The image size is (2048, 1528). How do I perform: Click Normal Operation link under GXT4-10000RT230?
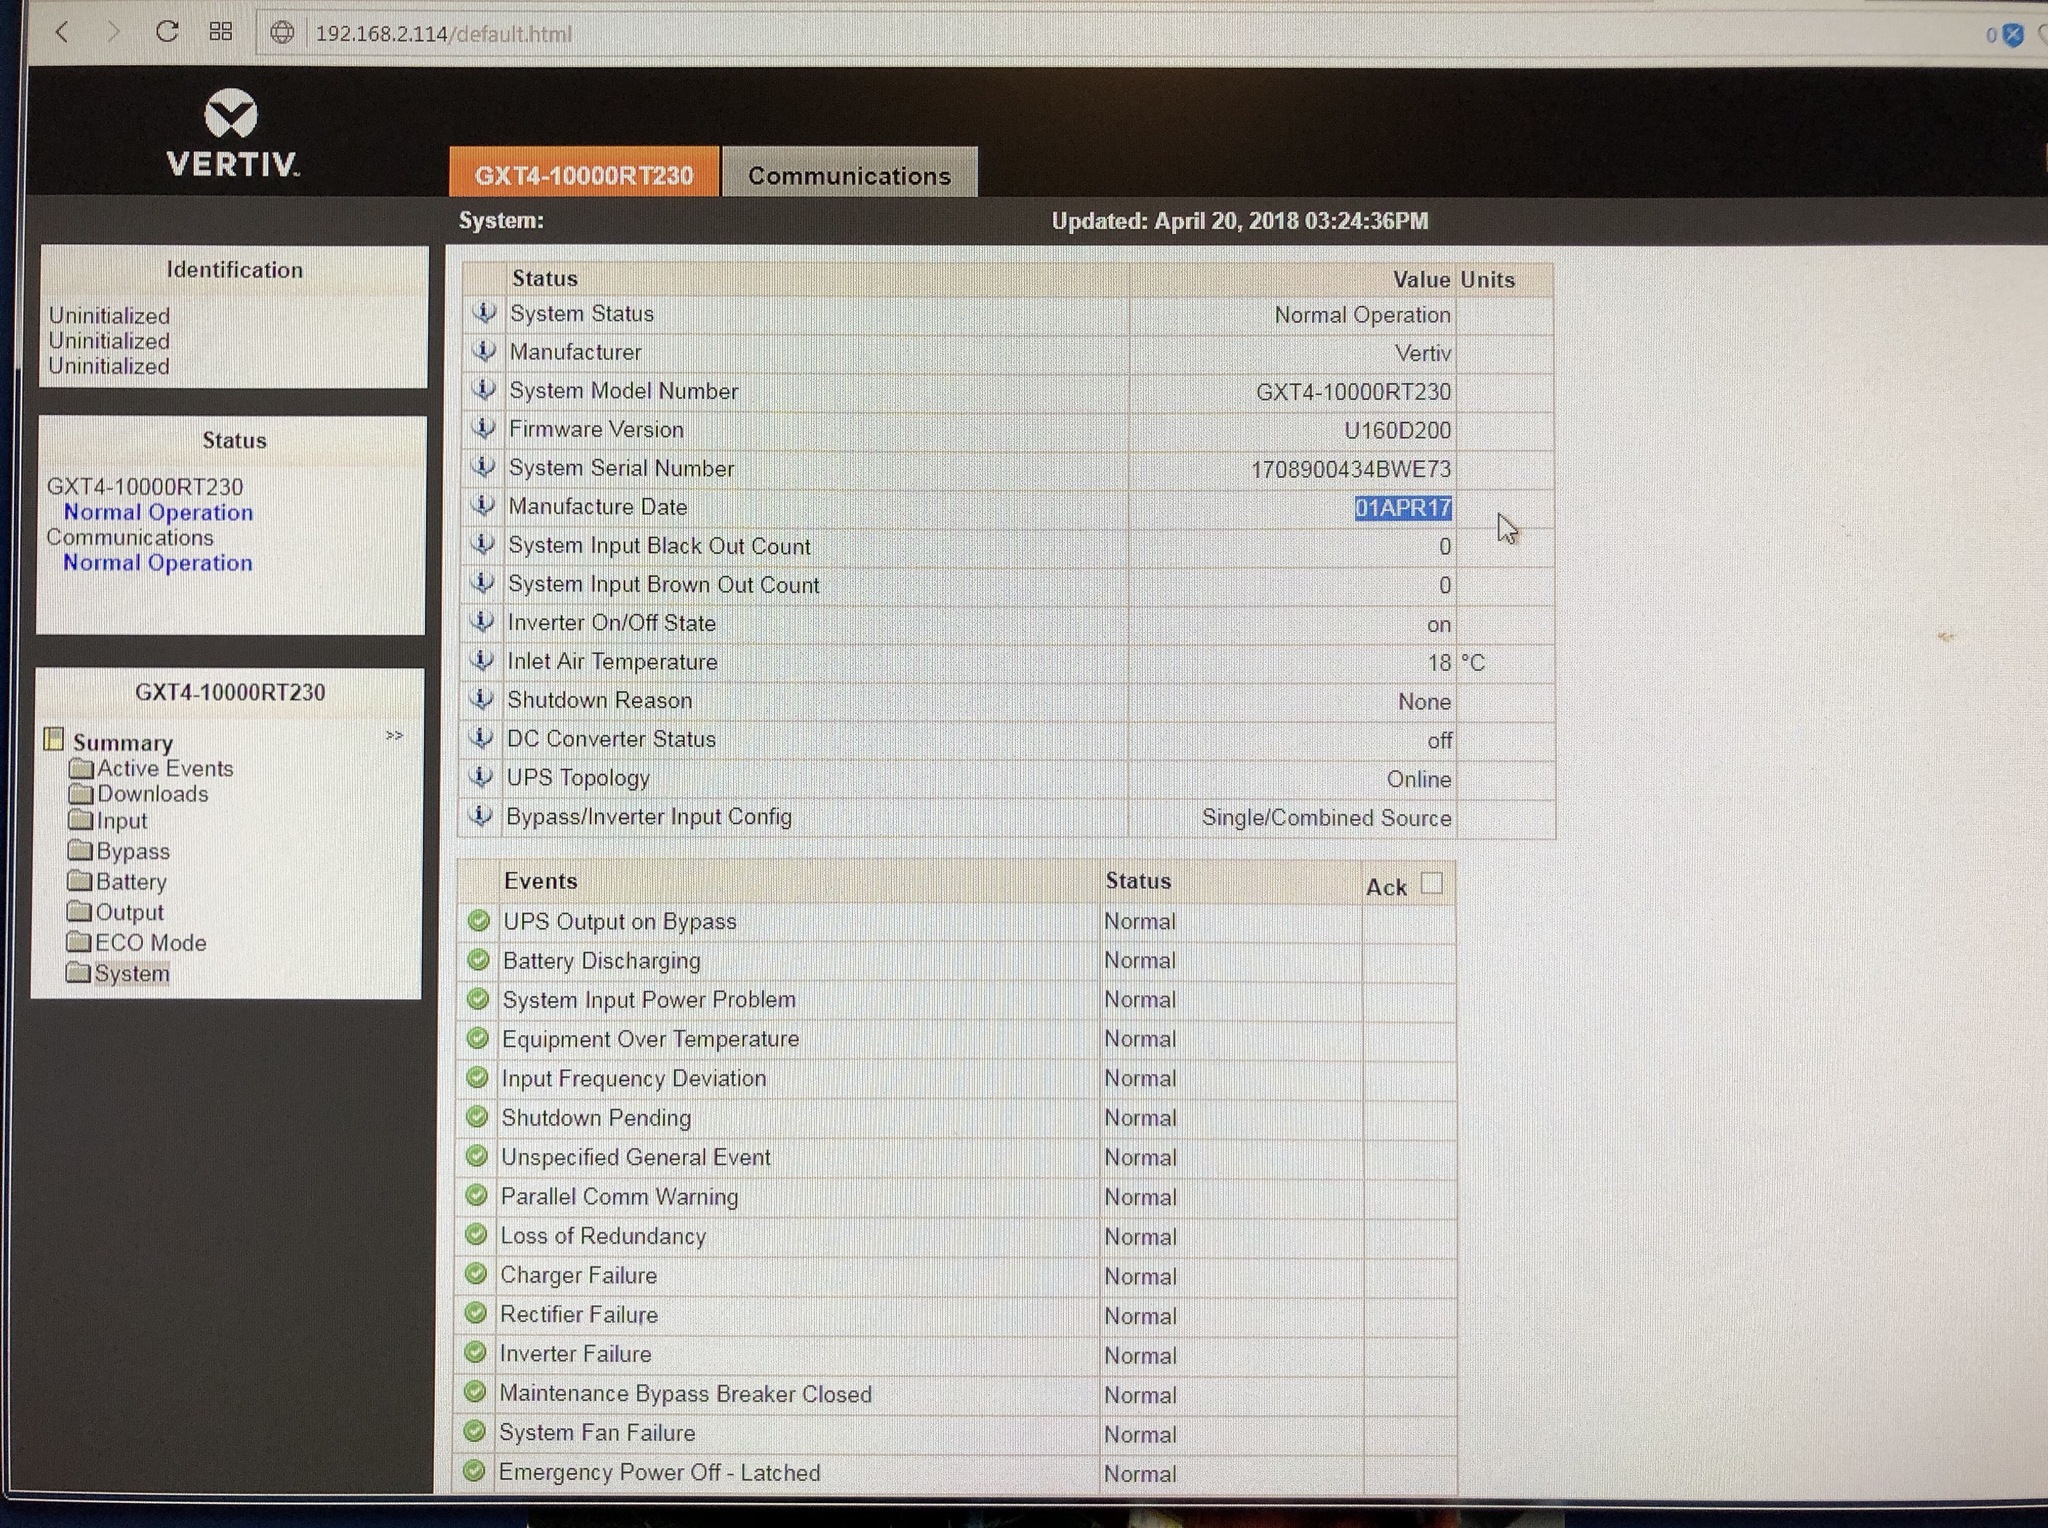pyautogui.click(x=158, y=513)
